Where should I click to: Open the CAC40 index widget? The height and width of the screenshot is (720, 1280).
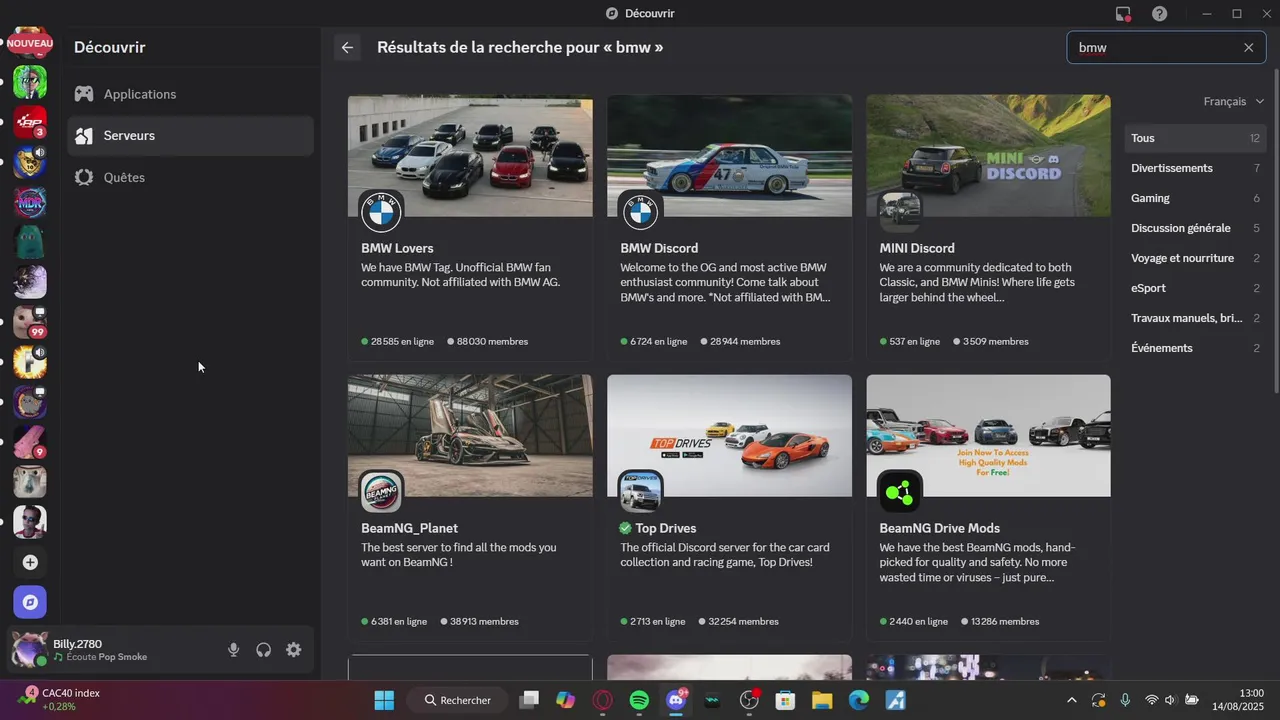(57, 699)
